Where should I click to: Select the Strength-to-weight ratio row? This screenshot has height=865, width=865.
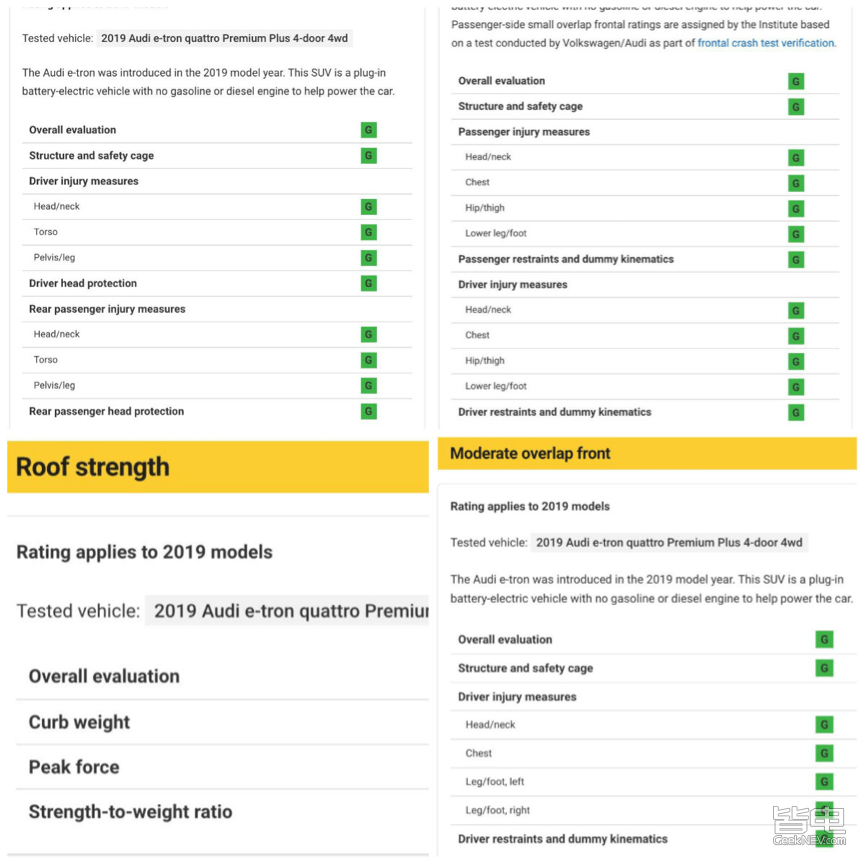click(x=222, y=812)
